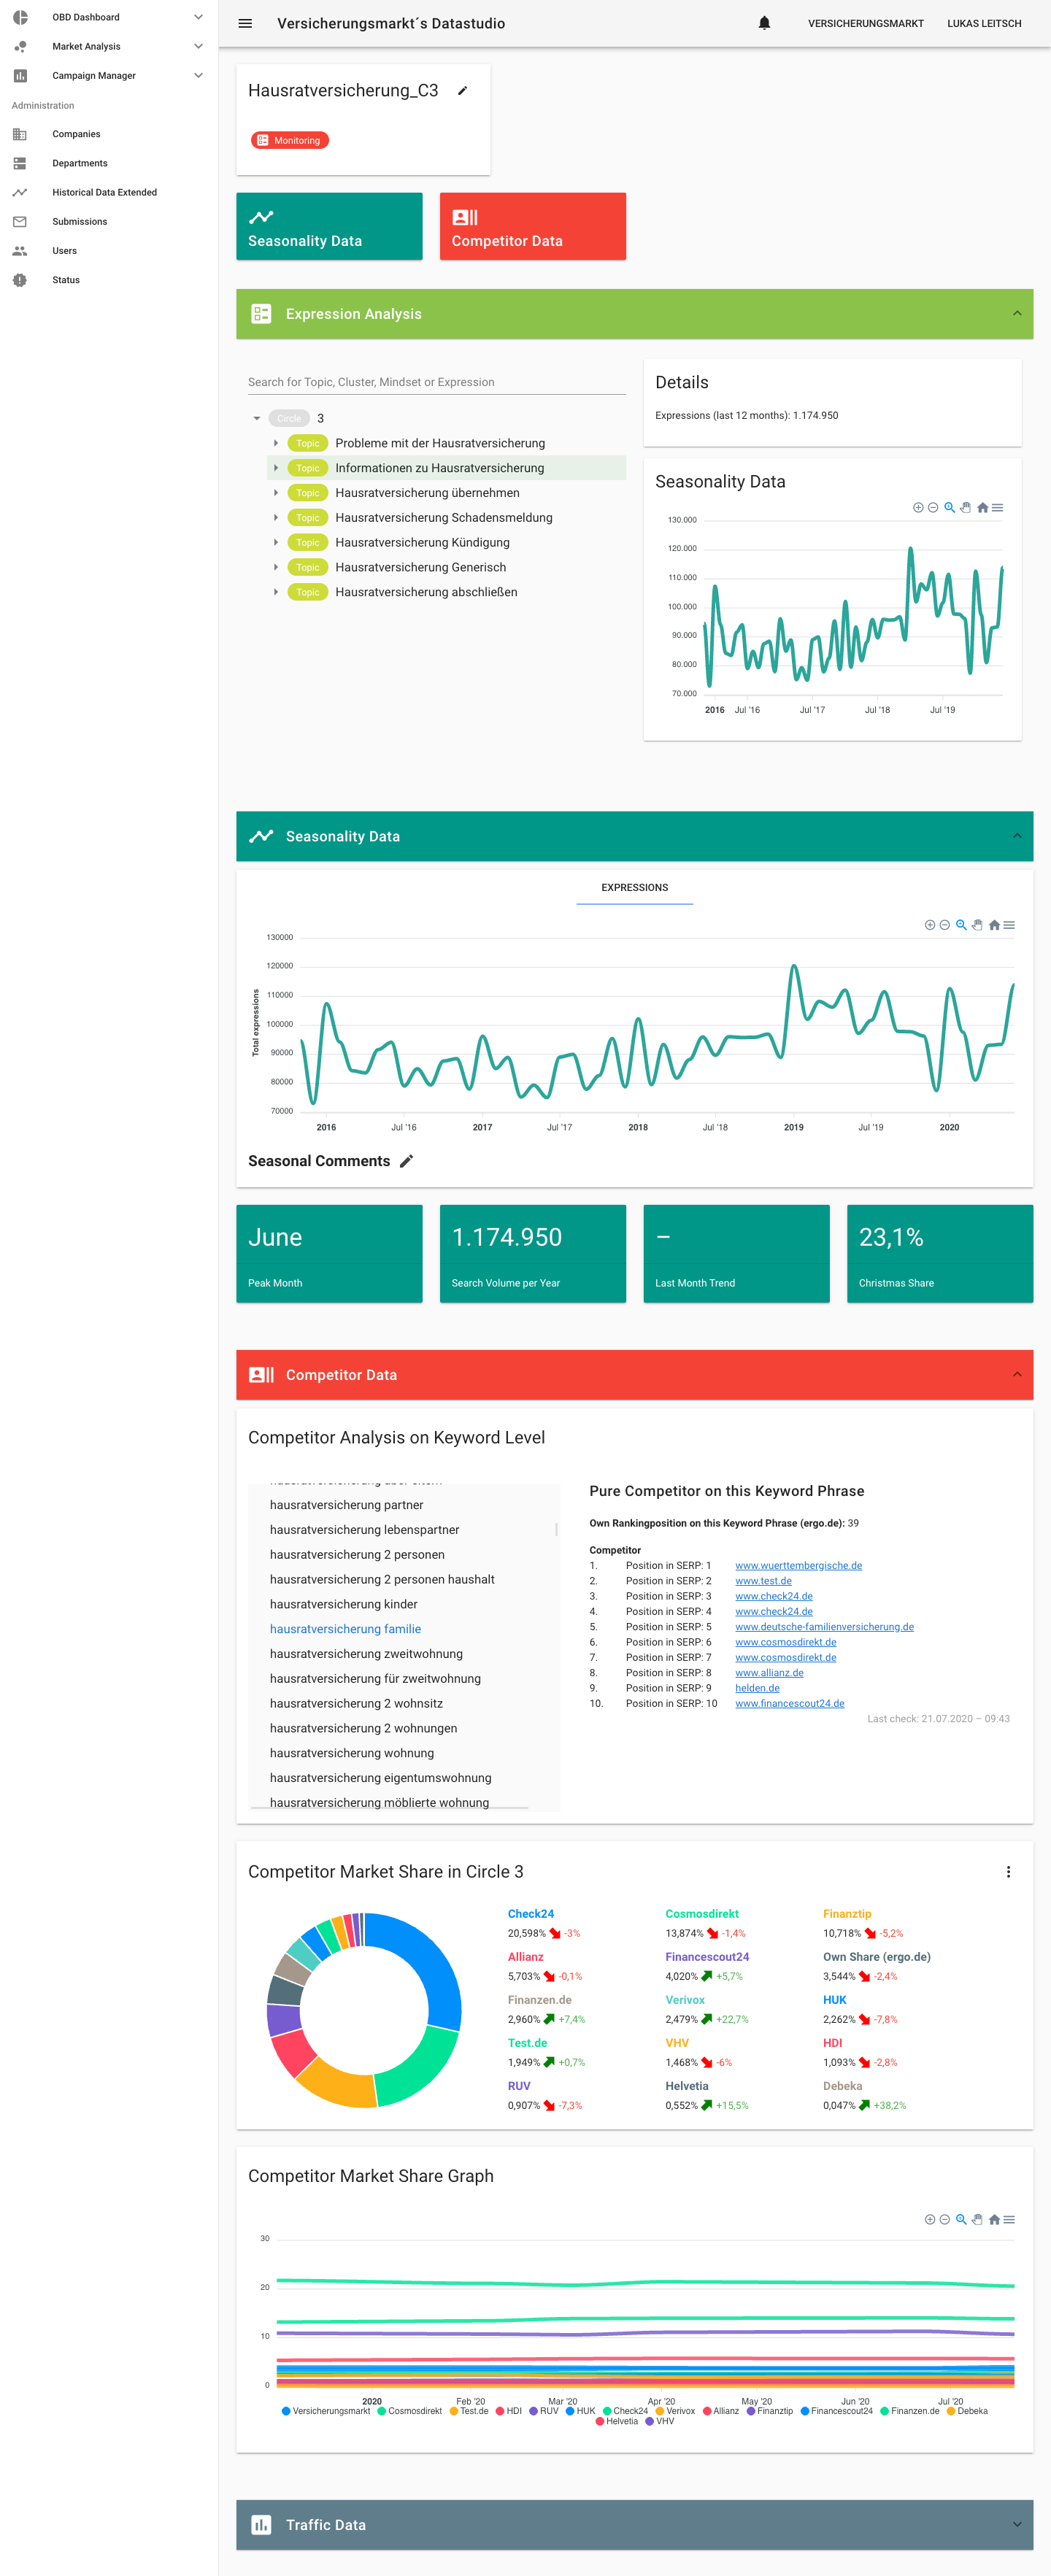Click zoom-in icon on large Seasonality chart
Image resolution: width=1051 pixels, height=2576 pixels.
tap(930, 925)
